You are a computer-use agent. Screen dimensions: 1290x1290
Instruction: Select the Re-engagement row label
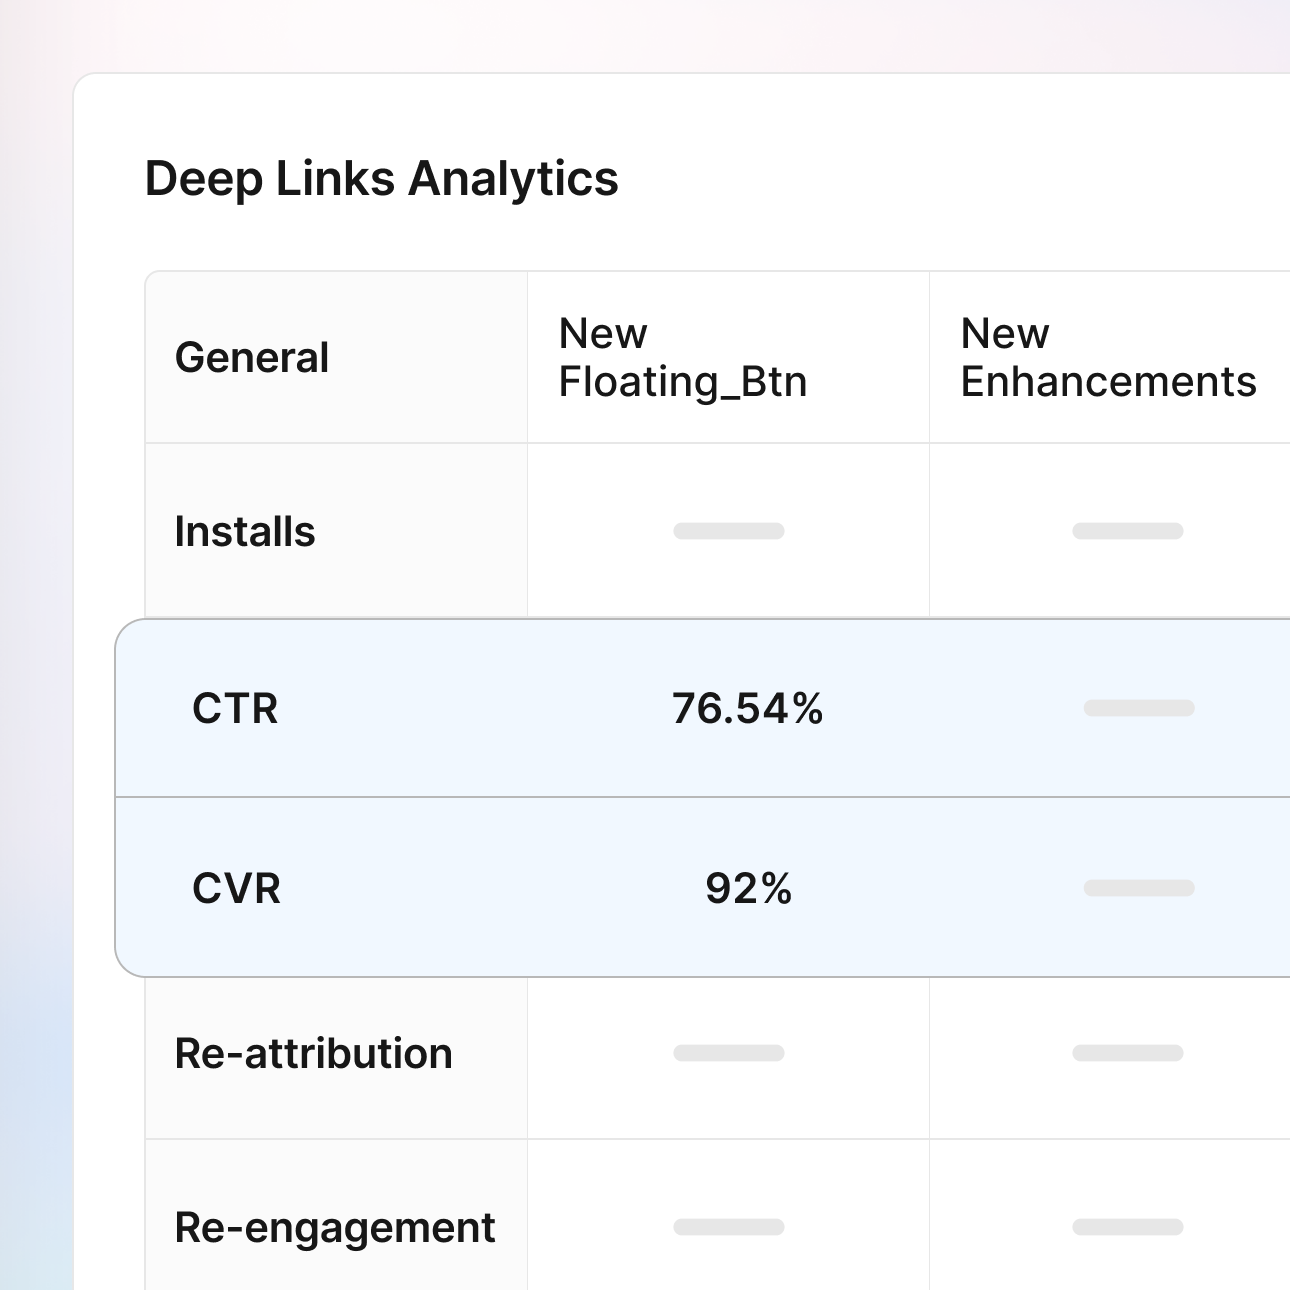(x=334, y=1226)
